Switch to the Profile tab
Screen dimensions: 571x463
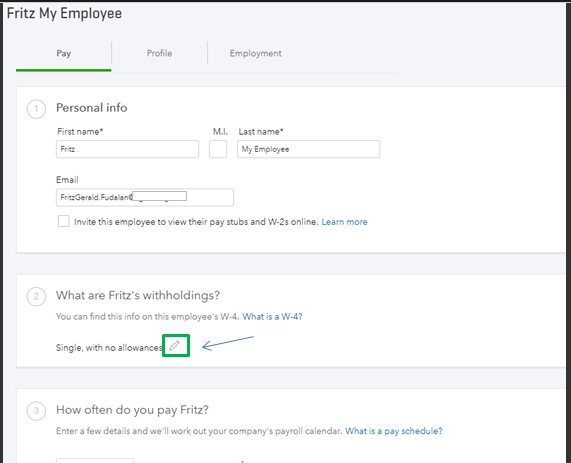pyautogui.click(x=160, y=53)
